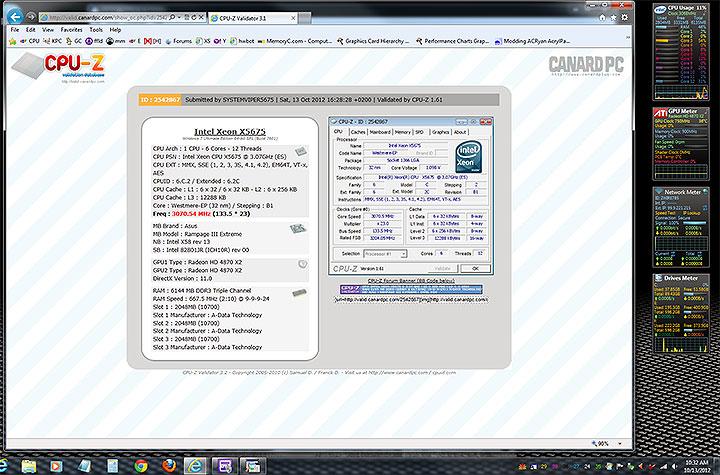
Task: Open the Help menu
Action: point(115,29)
